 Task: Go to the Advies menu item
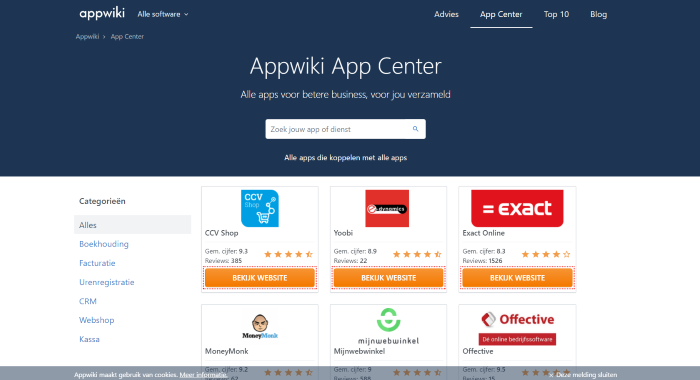446,14
